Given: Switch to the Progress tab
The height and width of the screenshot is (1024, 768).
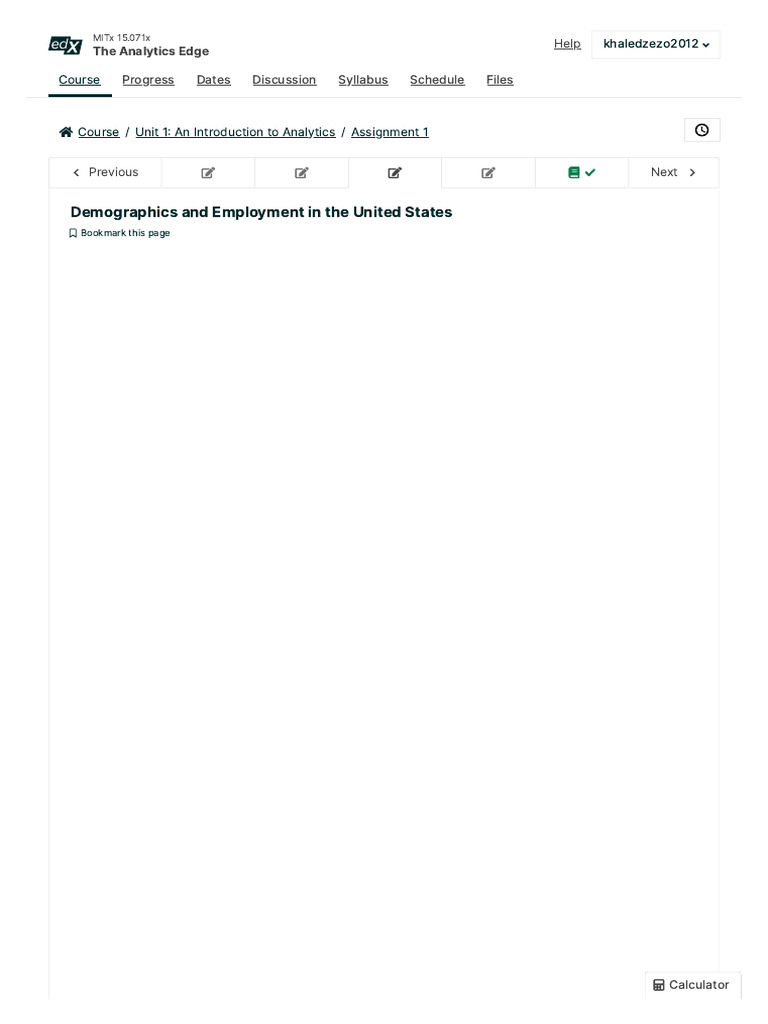Looking at the screenshot, I should click(x=148, y=80).
